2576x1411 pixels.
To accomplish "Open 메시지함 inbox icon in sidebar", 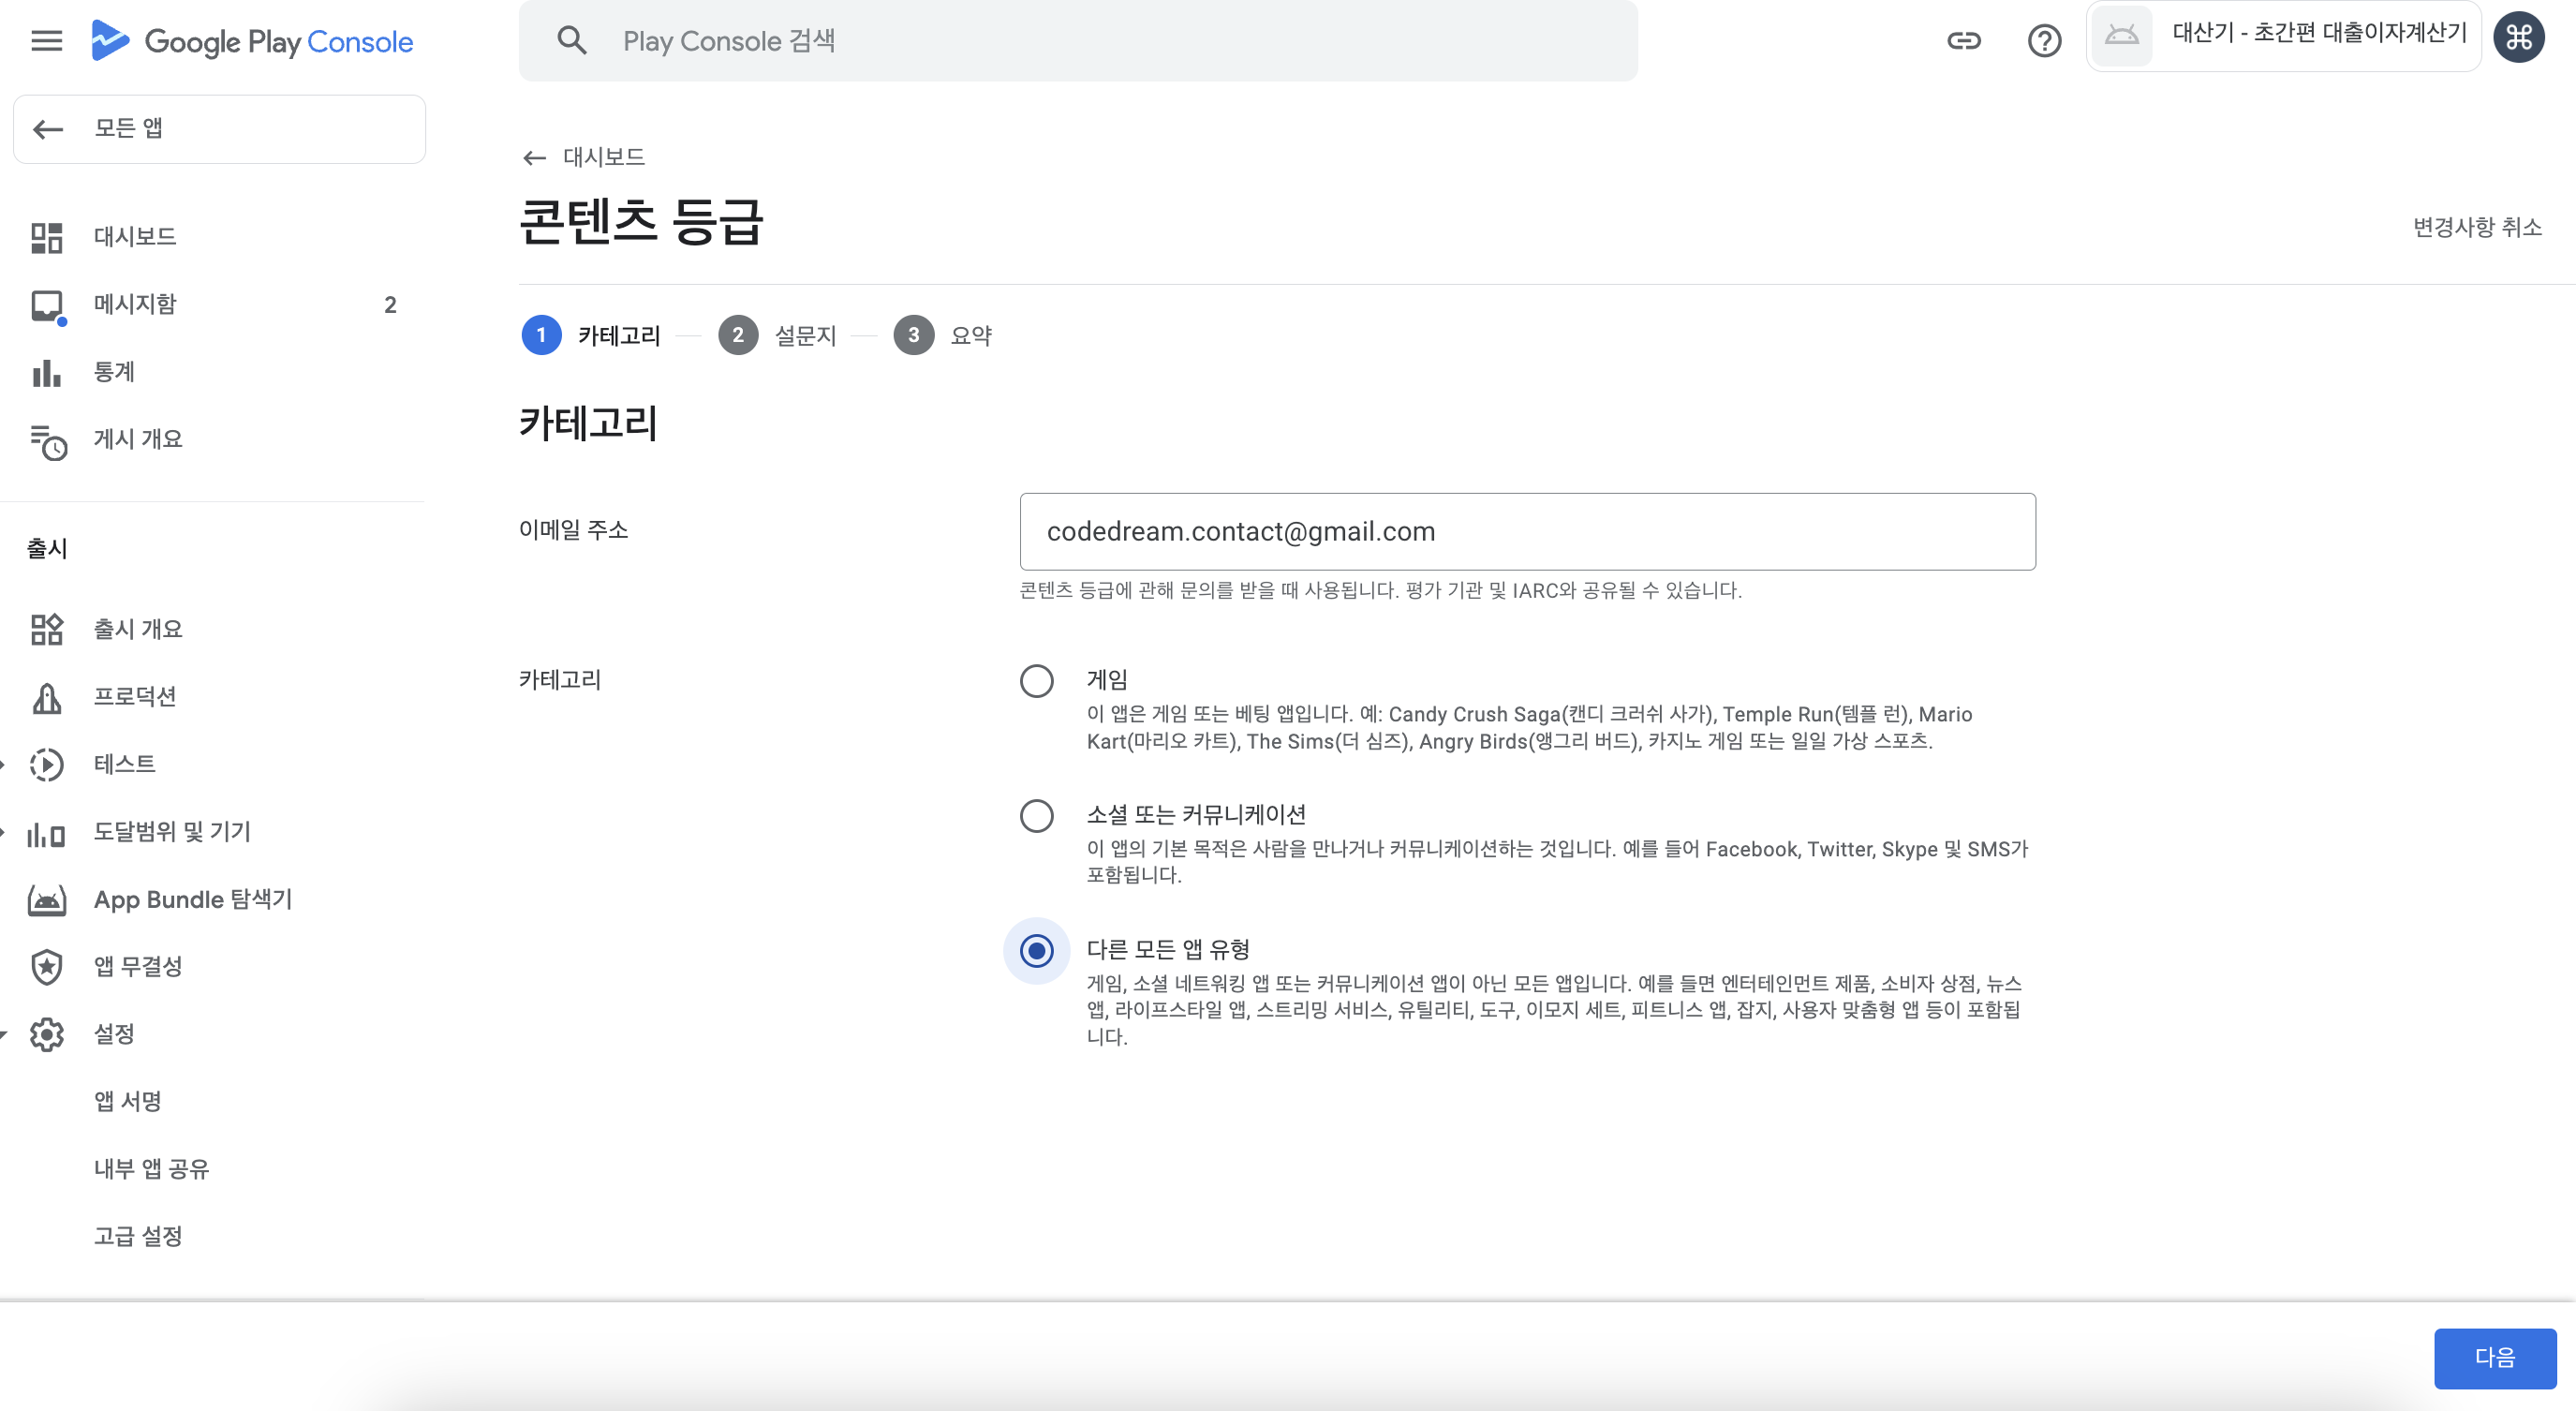I will [x=47, y=305].
